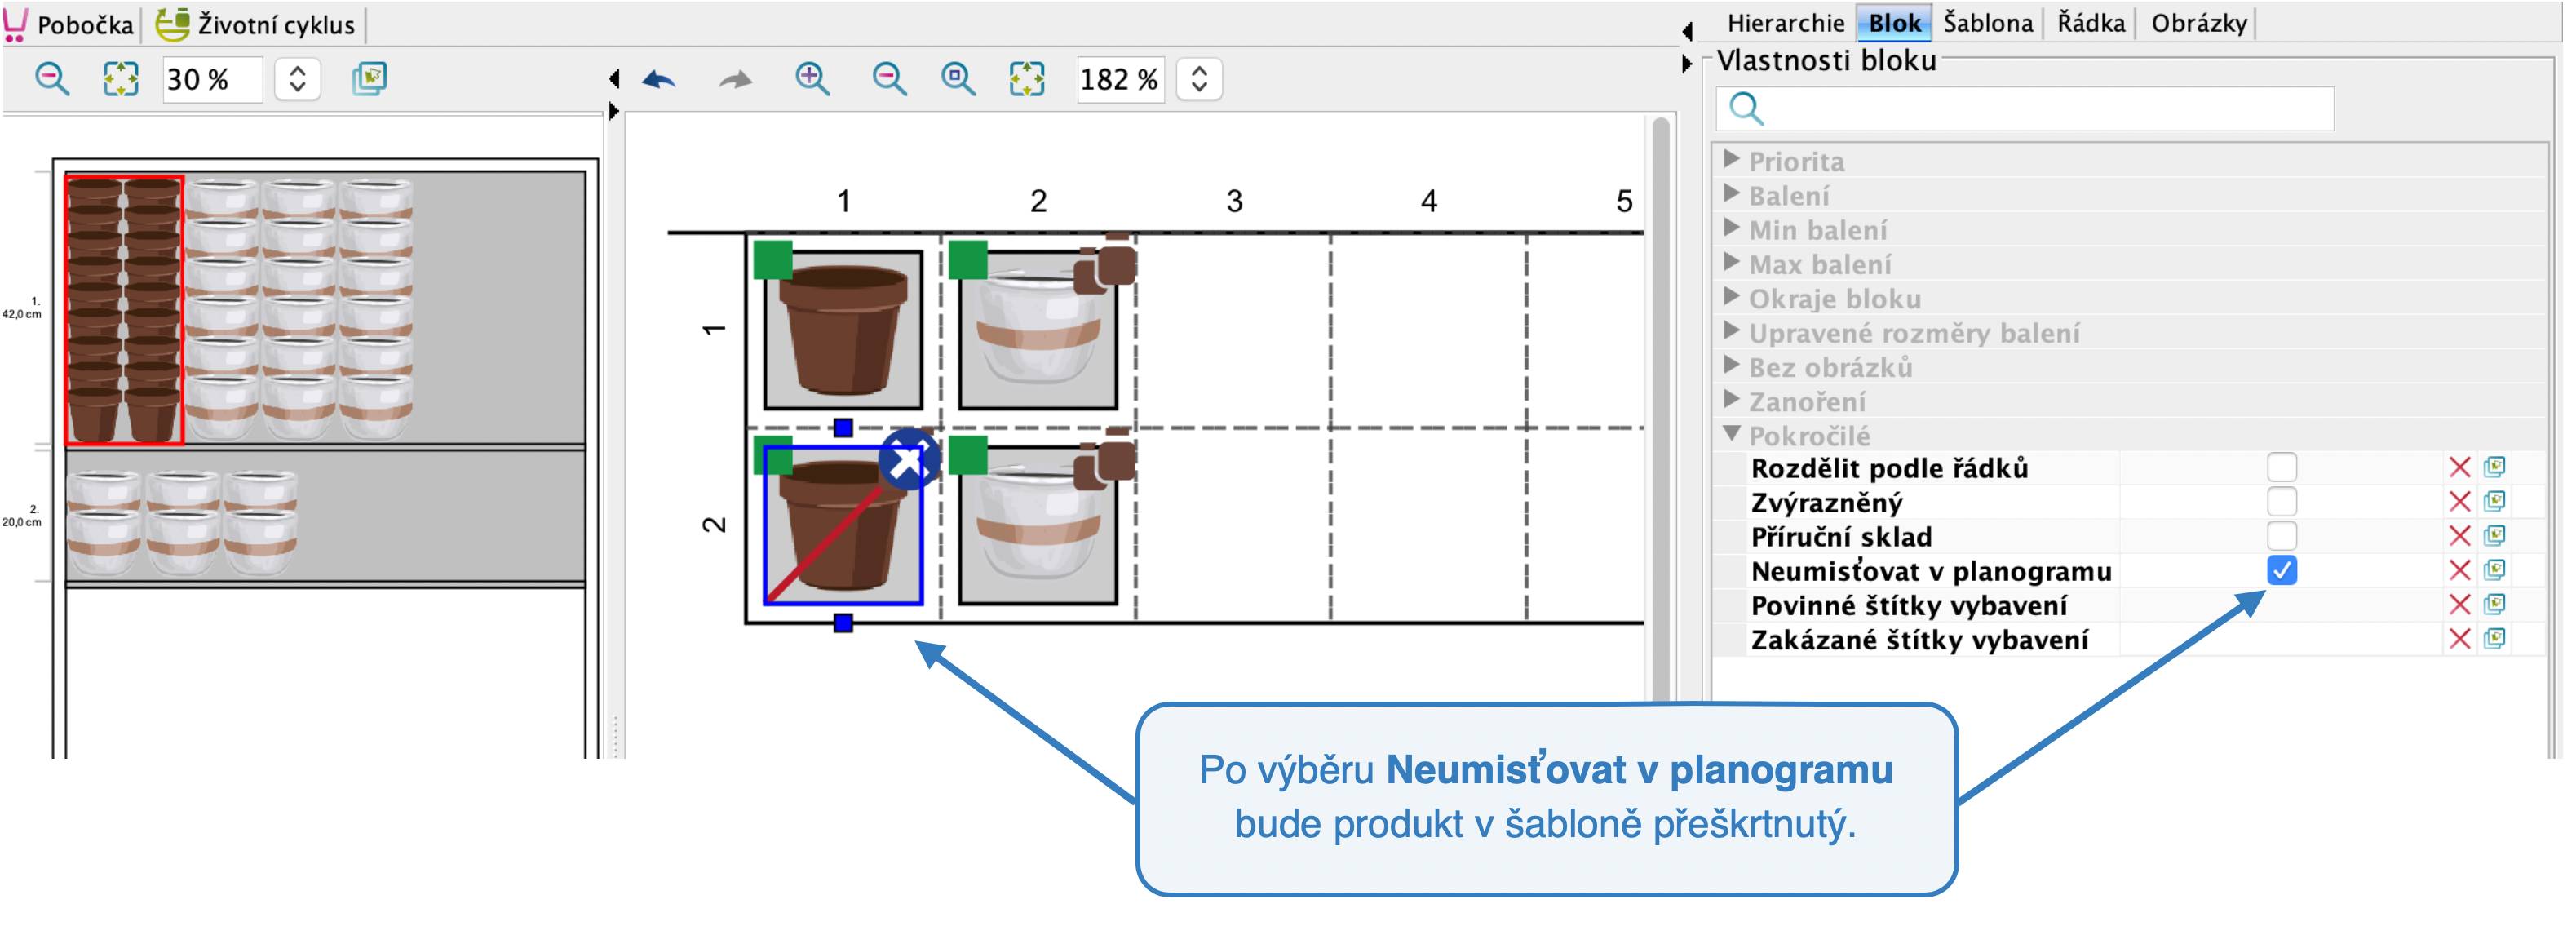Viewport: 2576px width, 935px height.
Task: Reset Zakázané štítky vybavení with red X
Action: click(2459, 638)
